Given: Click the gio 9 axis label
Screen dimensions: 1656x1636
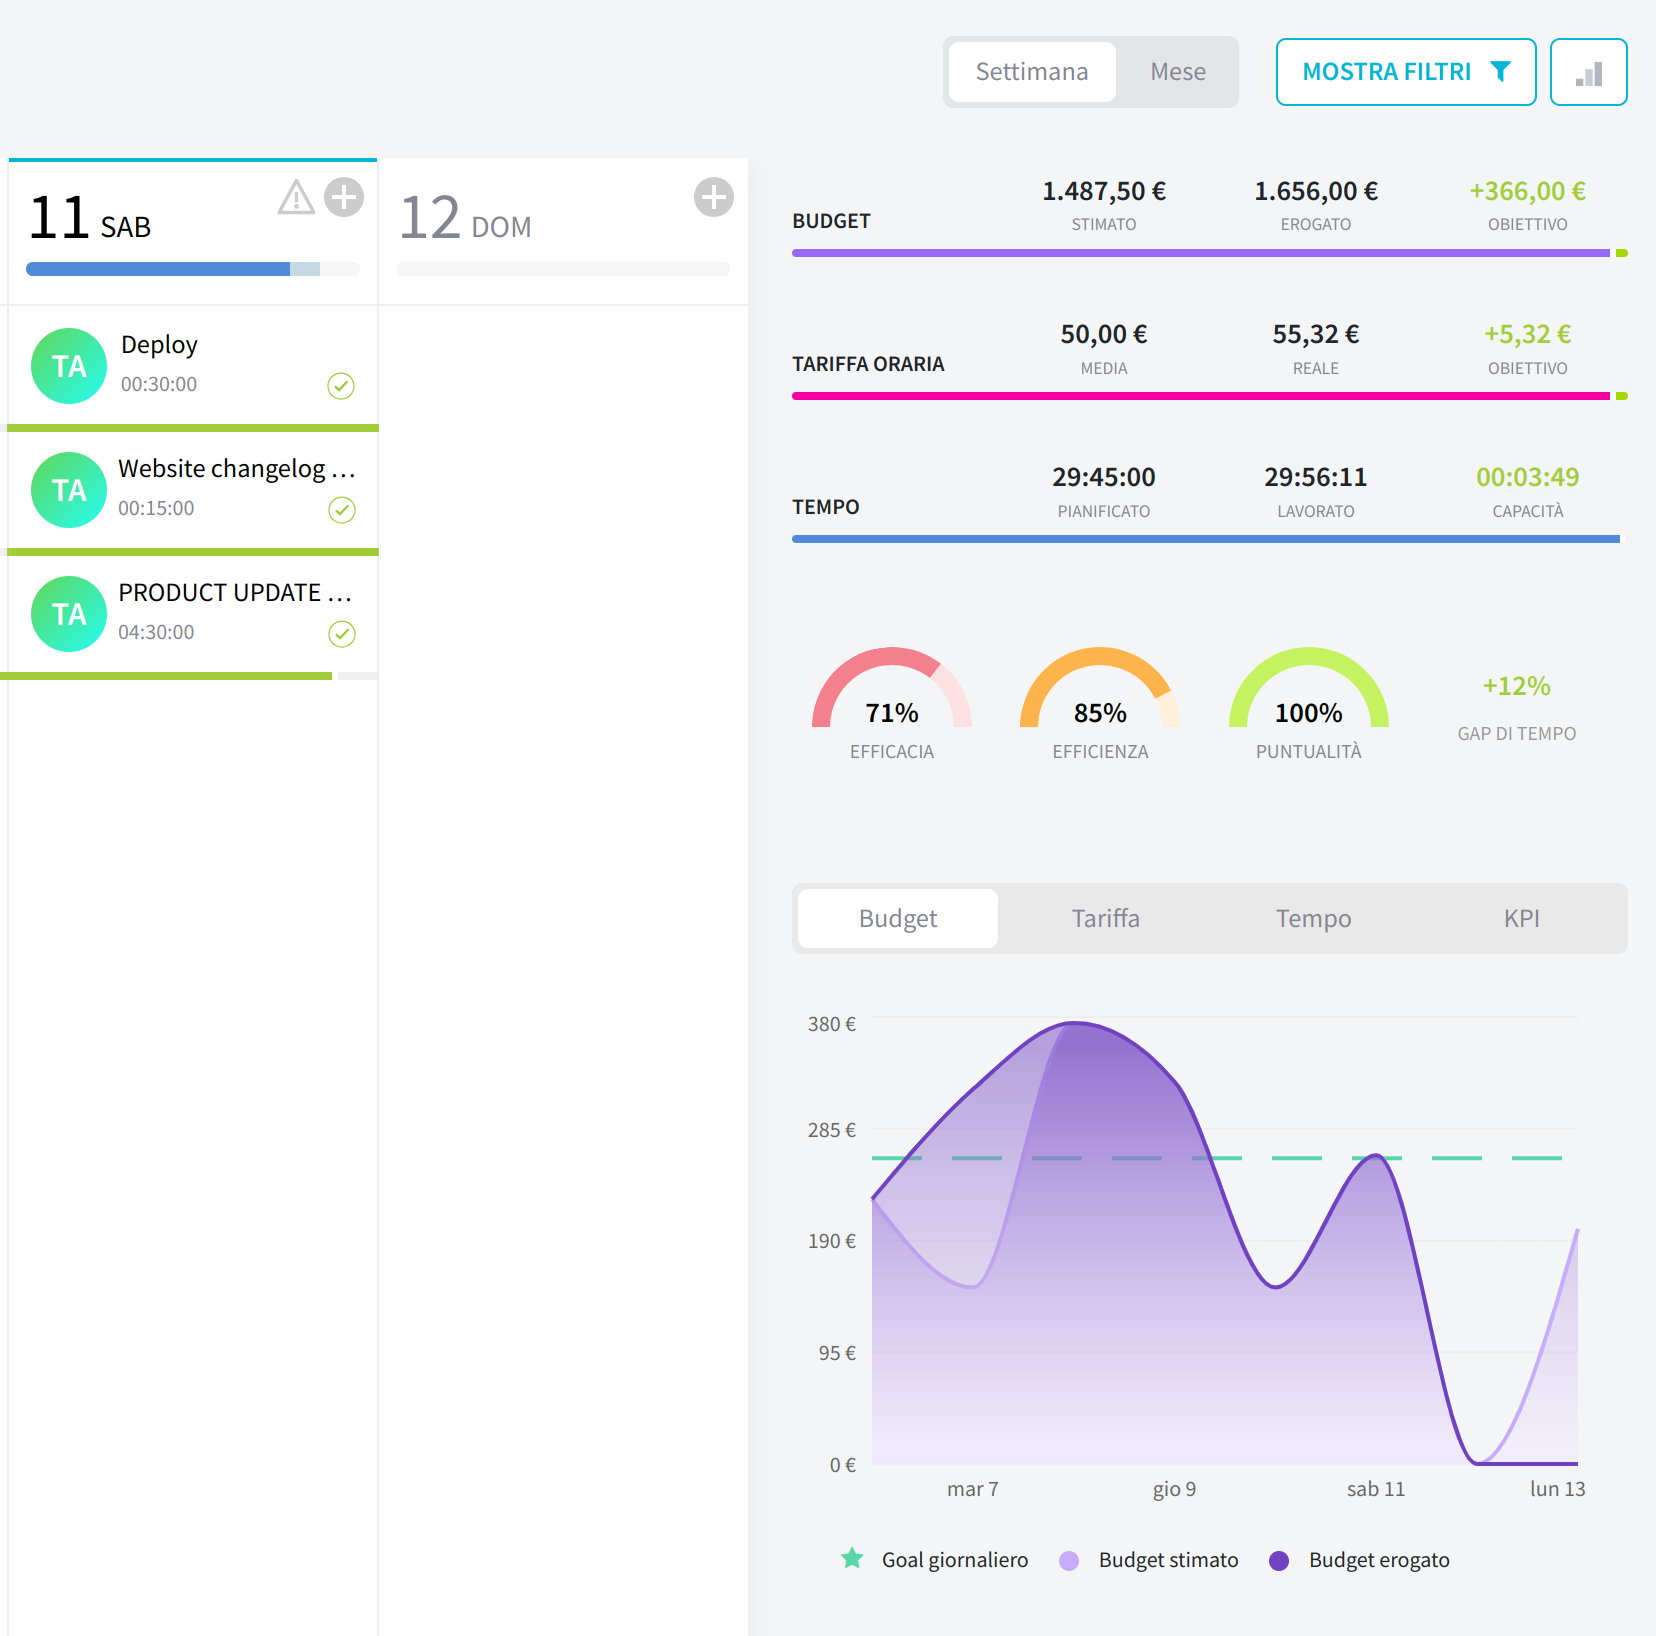Looking at the screenshot, I should tap(1174, 1490).
